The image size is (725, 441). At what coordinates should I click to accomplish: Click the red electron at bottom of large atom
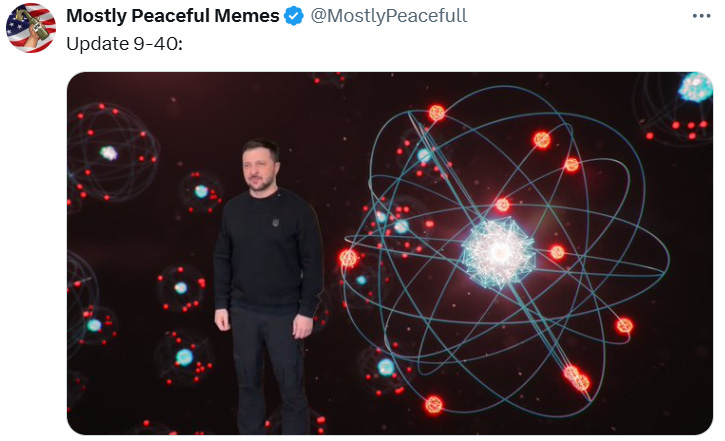434,404
